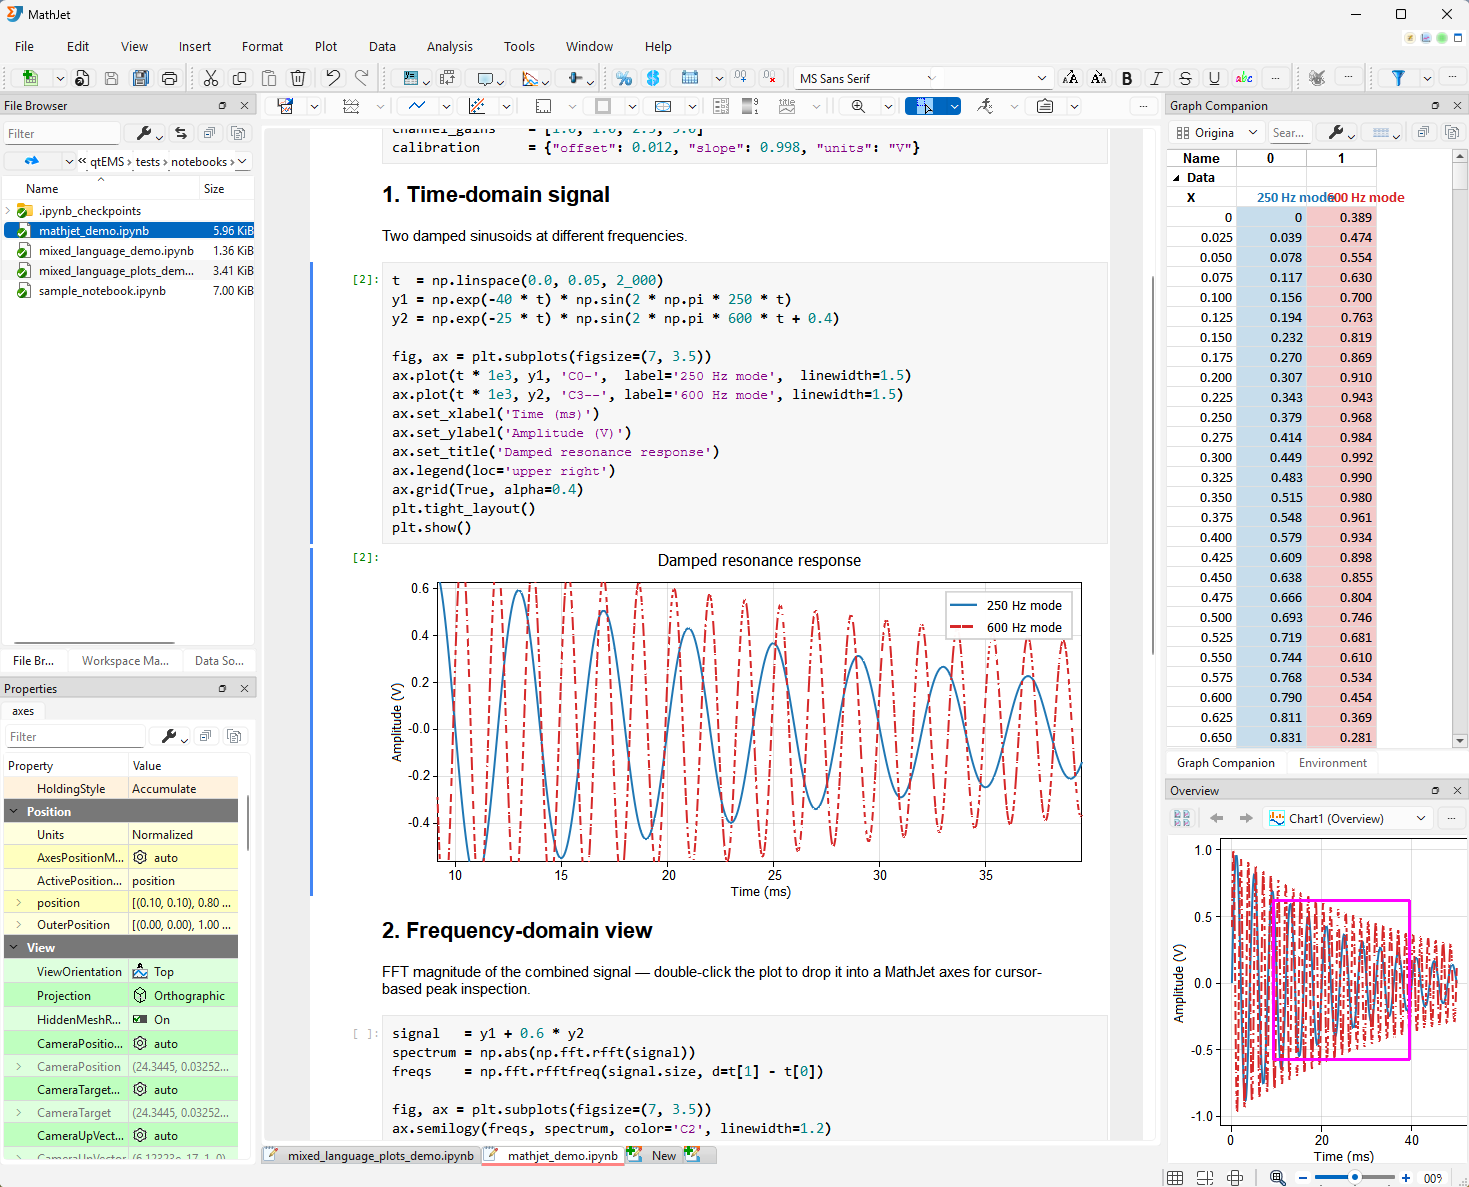
Task: Collapse the Position property group
Action: [14, 811]
